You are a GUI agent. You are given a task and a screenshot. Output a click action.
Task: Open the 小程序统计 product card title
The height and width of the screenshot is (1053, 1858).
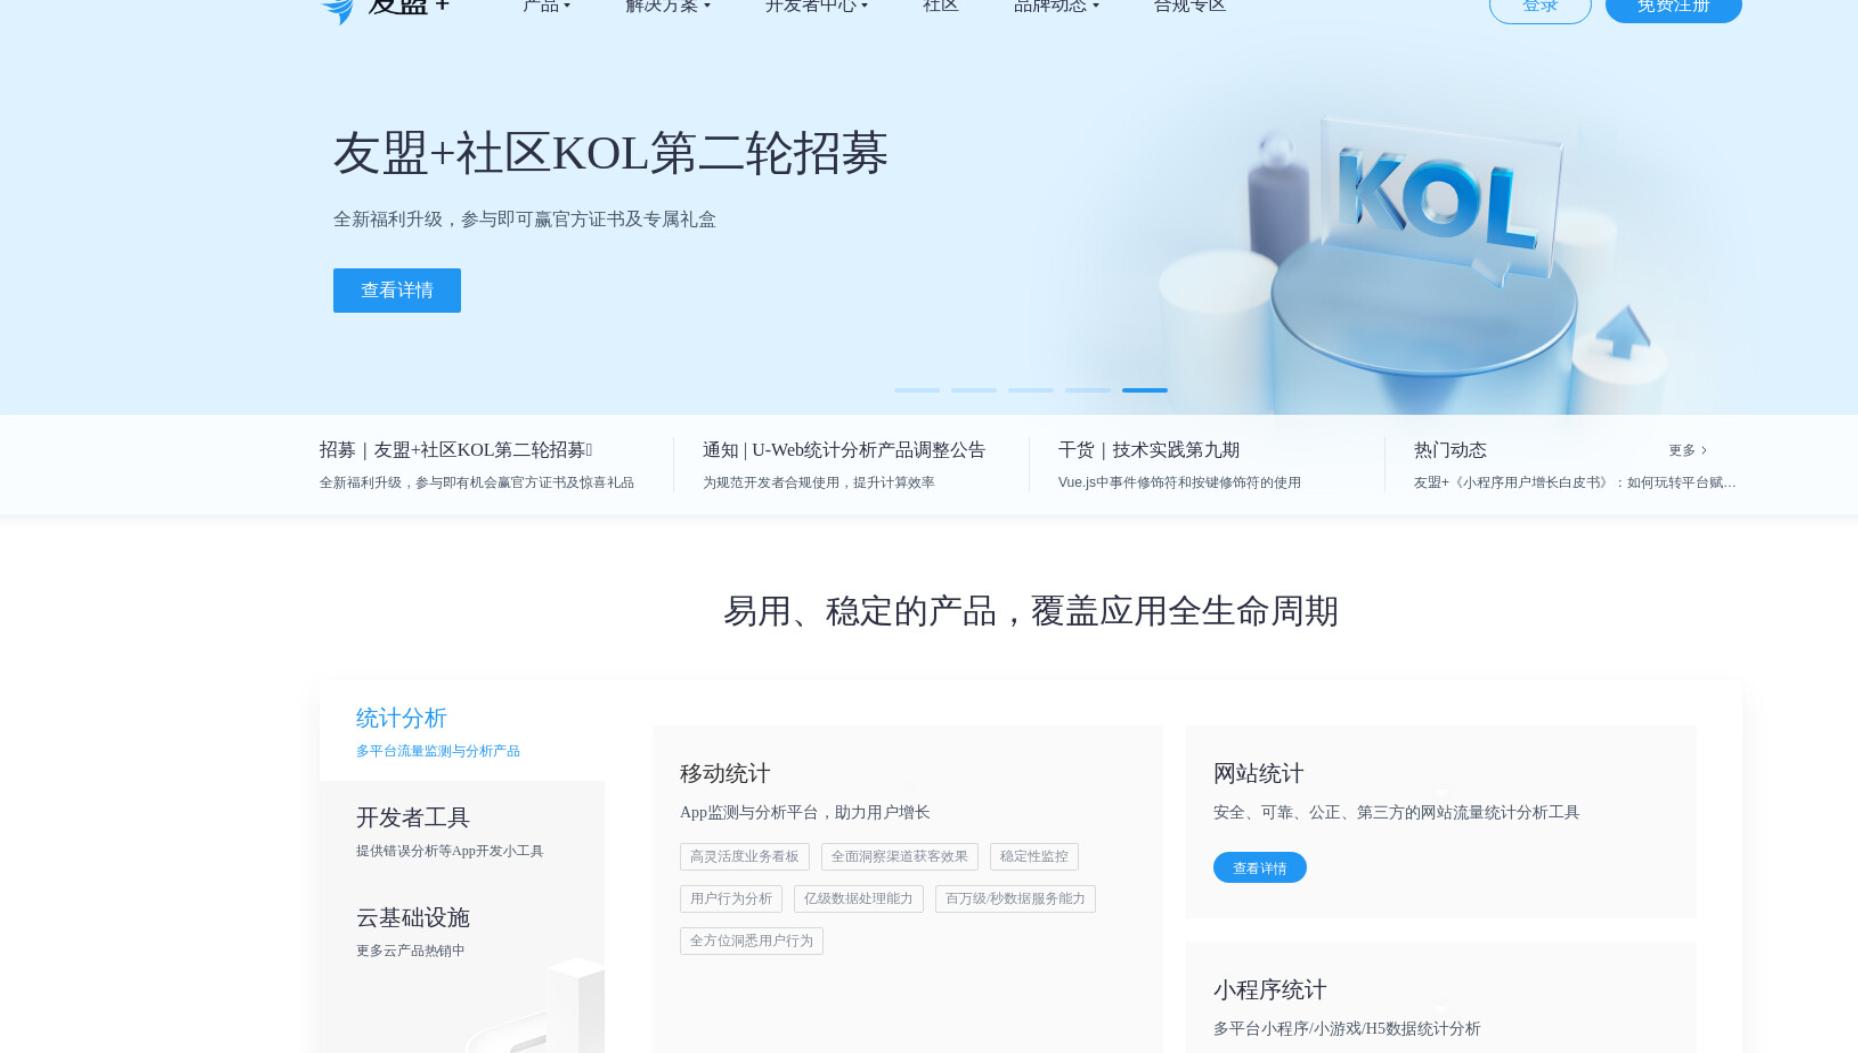click(x=1269, y=990)
